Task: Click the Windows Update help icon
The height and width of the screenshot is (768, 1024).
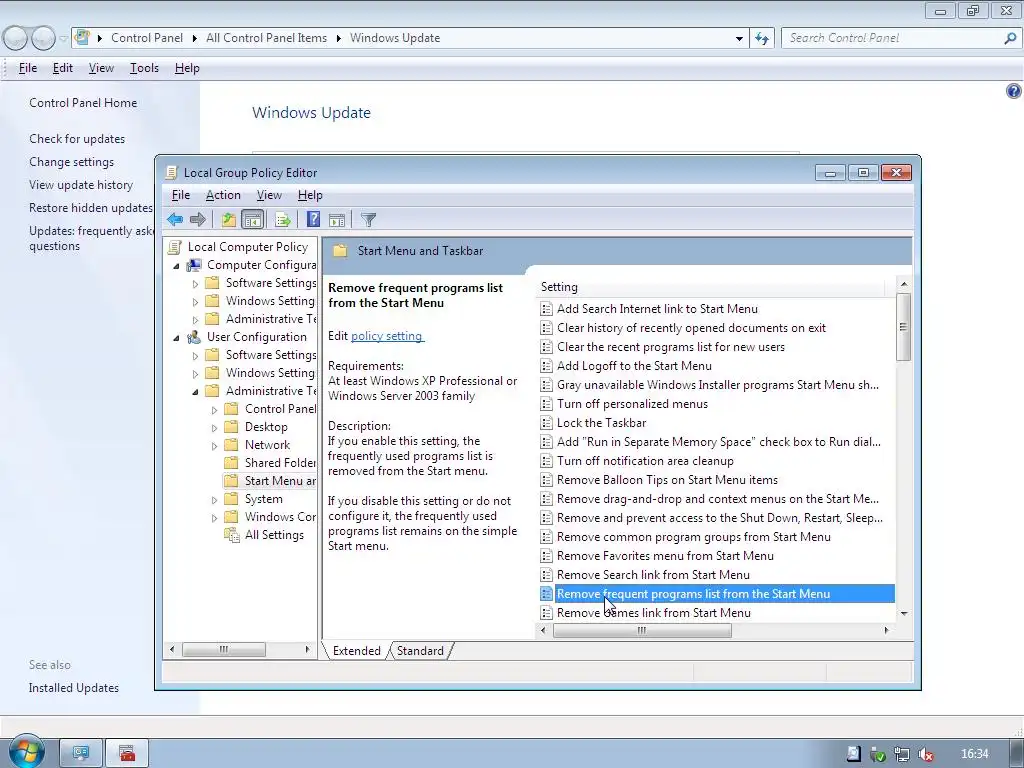Action: point(1013,91)
